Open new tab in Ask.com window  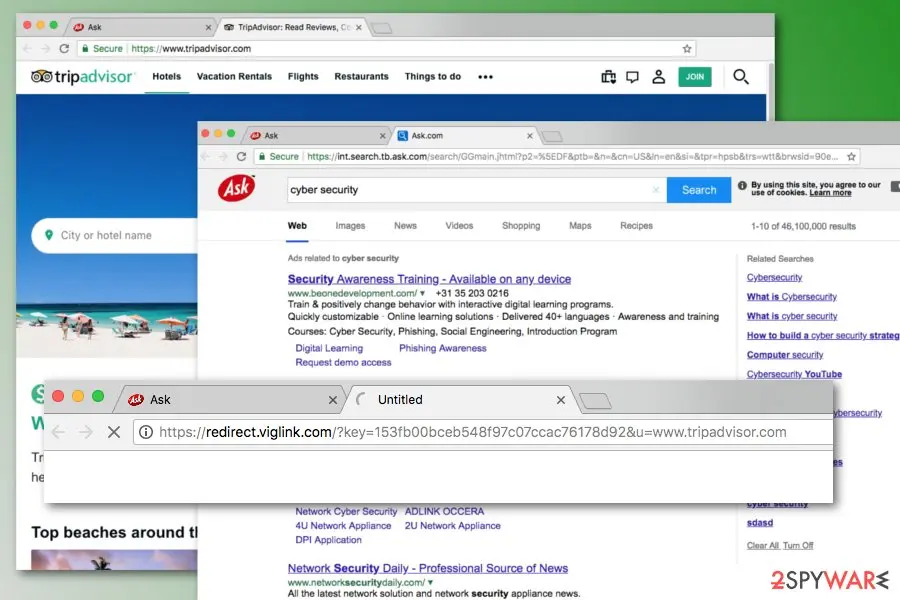pyautogui.click(x=552, y=136)
